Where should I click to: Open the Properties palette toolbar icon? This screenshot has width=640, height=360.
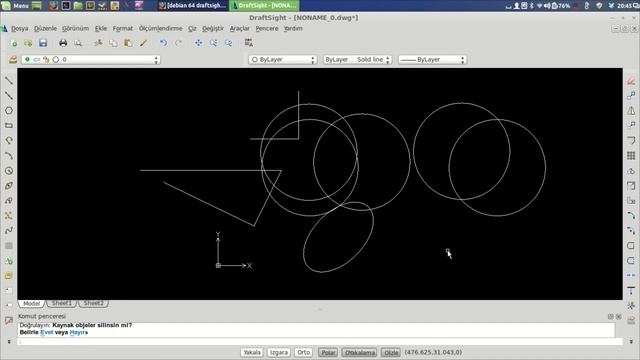pyautogui.click(x=249, y=43)
